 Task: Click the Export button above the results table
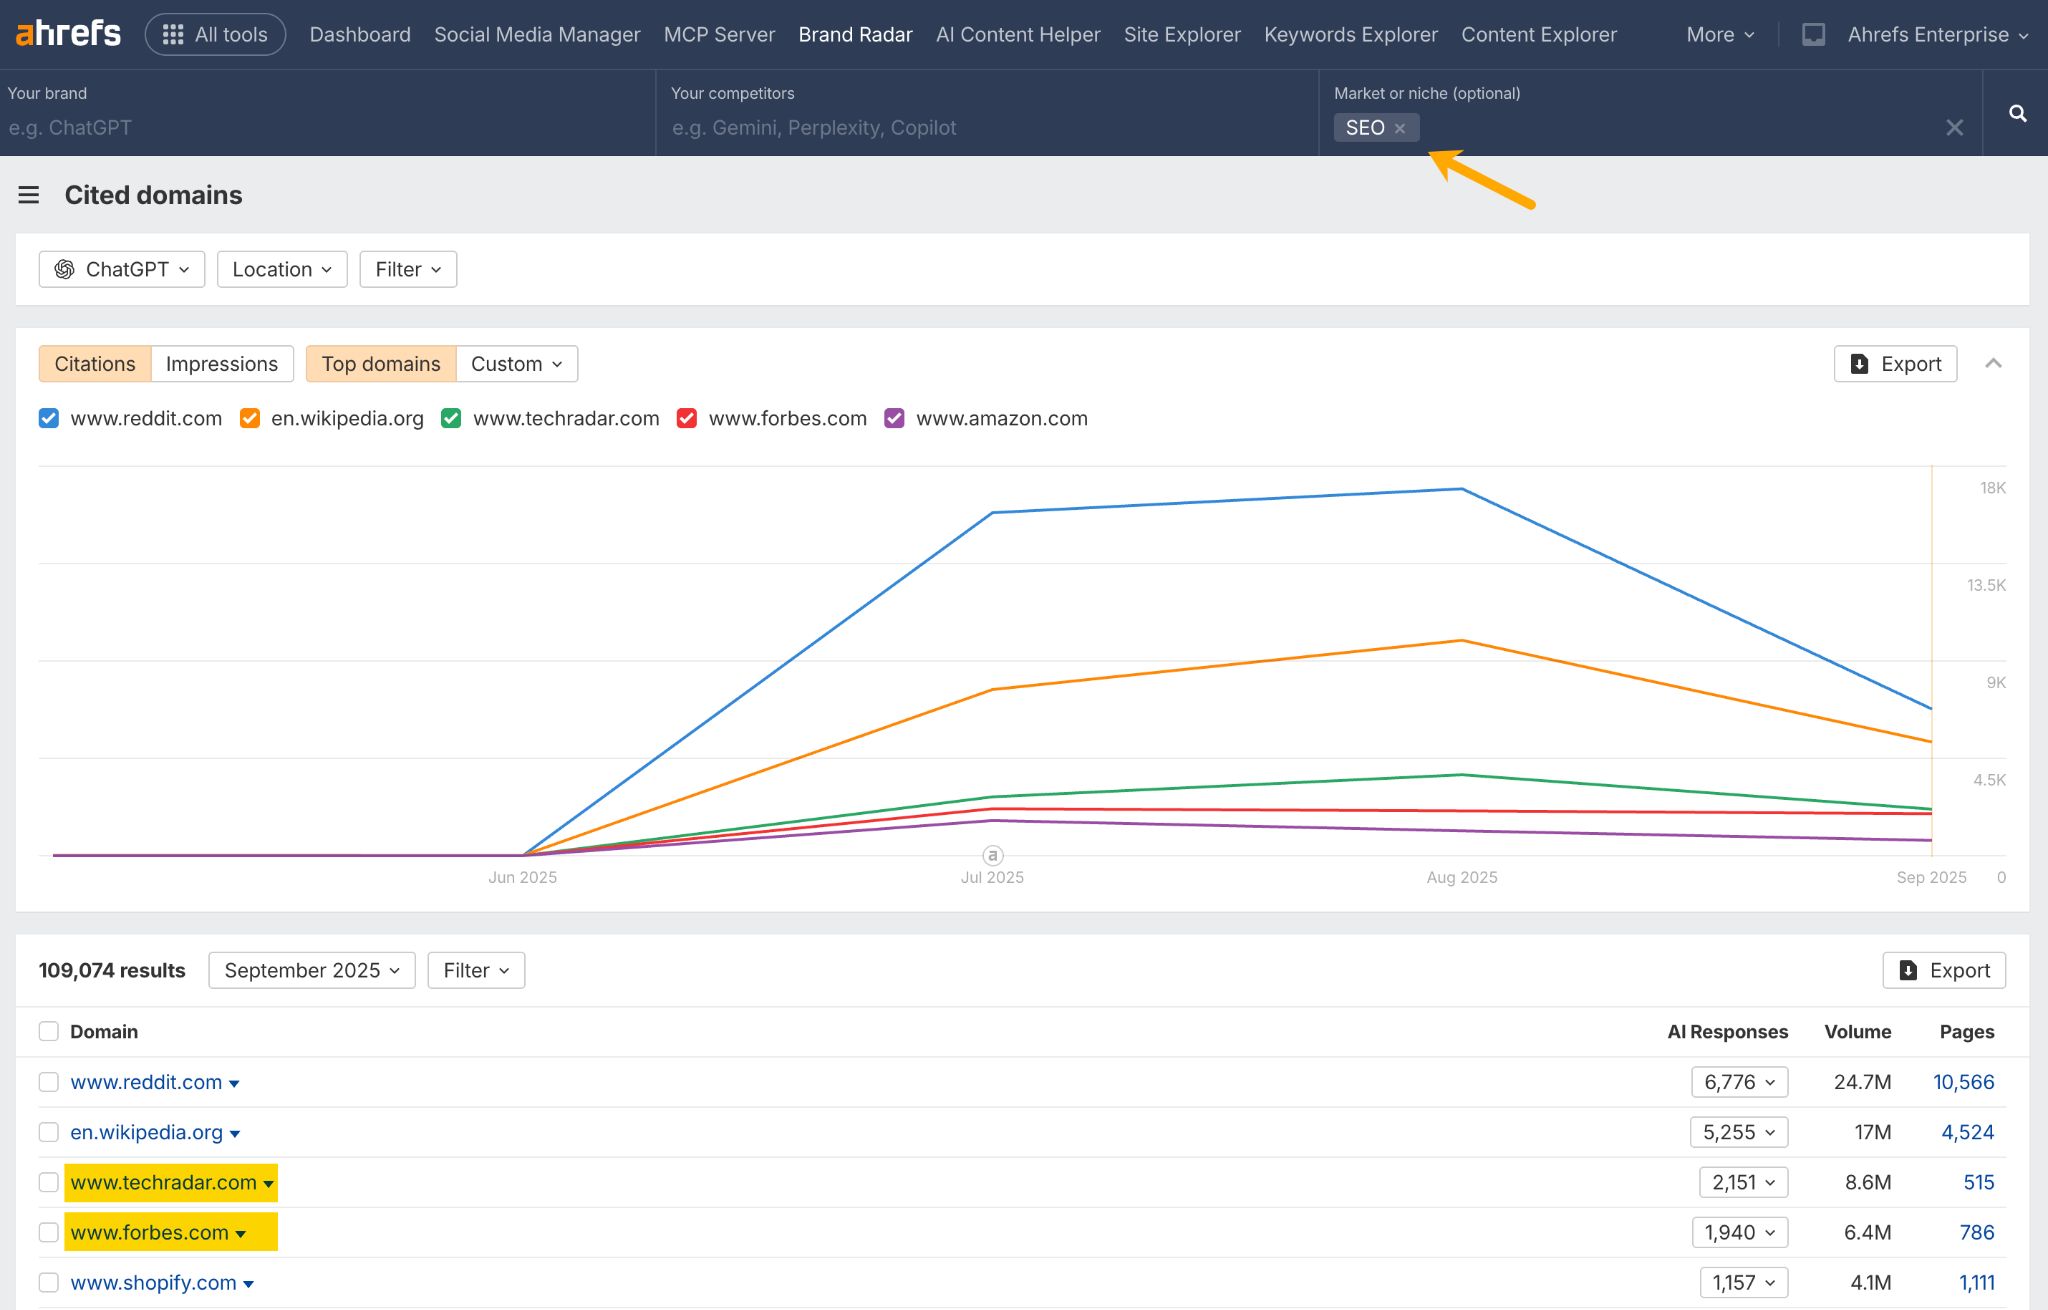(1943, 970)
